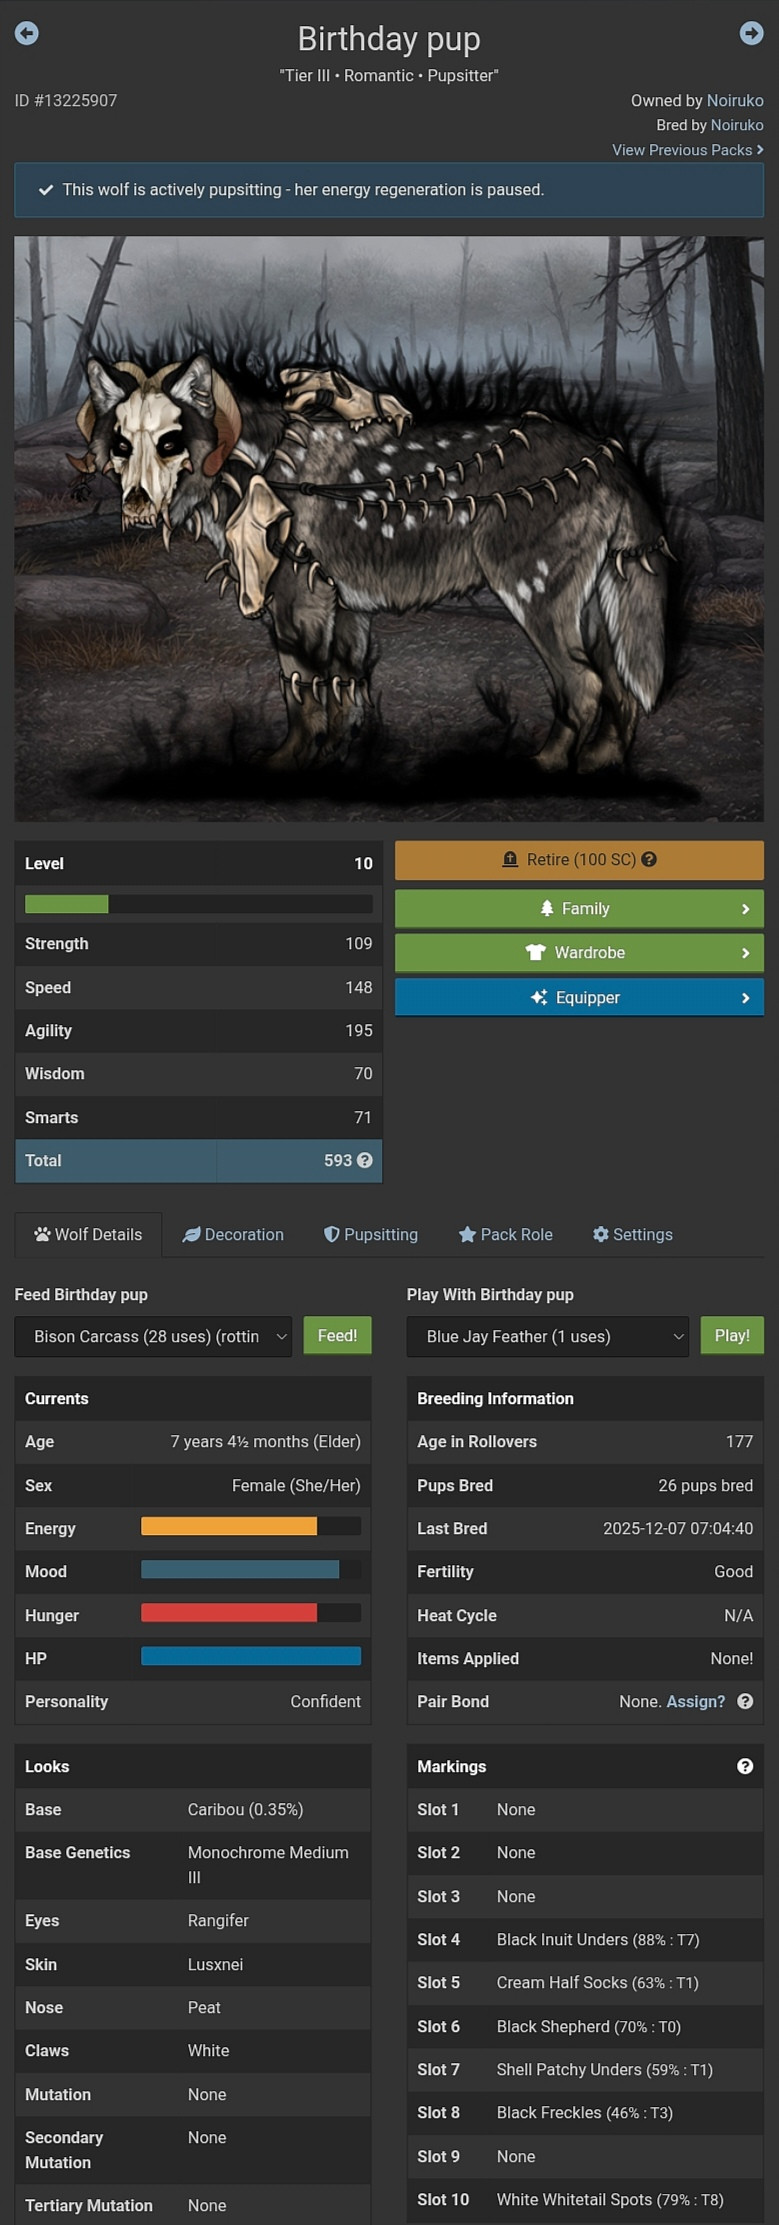Image resolution: width=779 pixels, height=2225 pixels.
Task: Go to next wolf with right arrow
Action: (751, 33)
